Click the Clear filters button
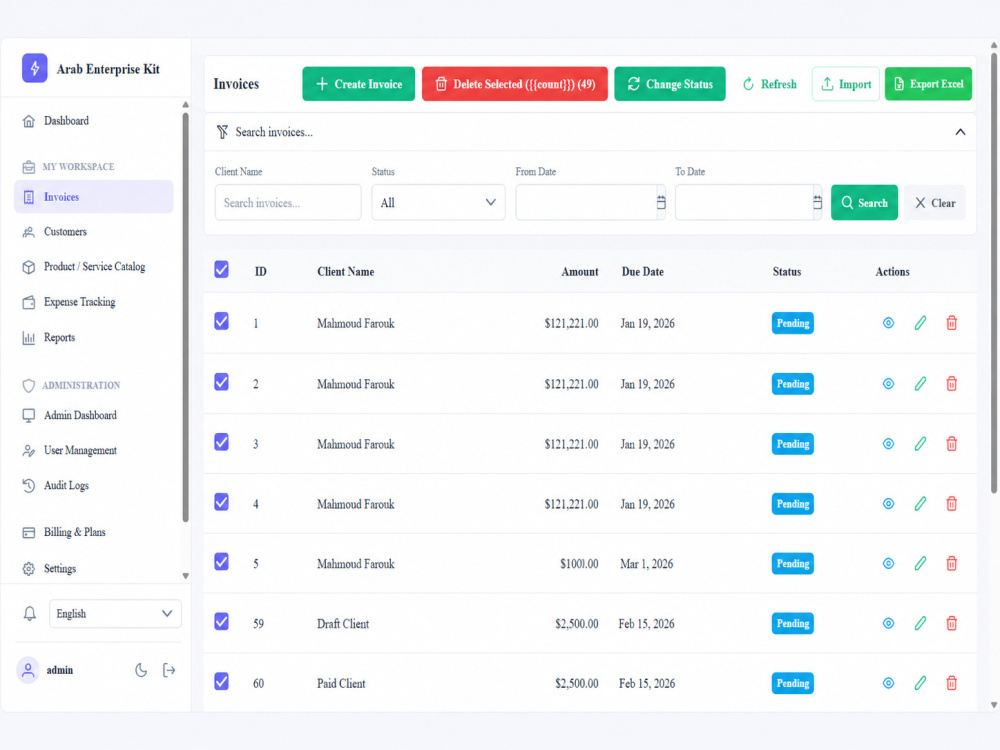Image resolution: width=1000 pixels, height=750 pixels. pos(934,202)
